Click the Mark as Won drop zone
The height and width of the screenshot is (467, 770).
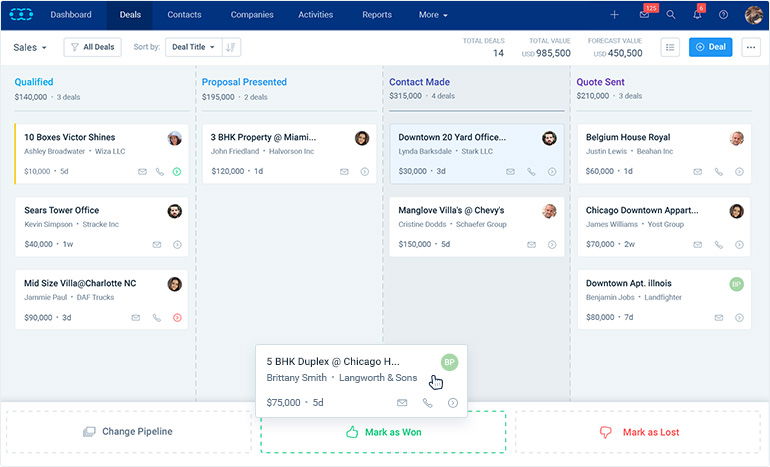coord(383,432)
